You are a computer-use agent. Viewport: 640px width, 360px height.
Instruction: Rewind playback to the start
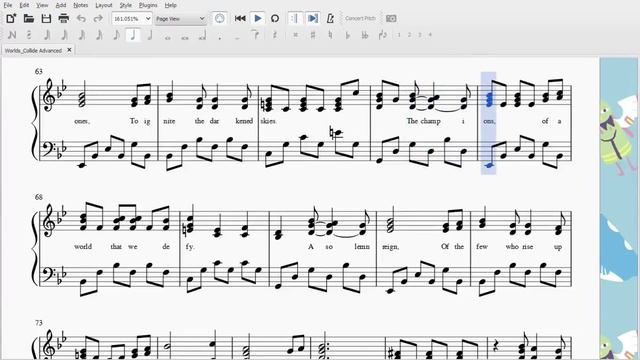tap(240, 18)
